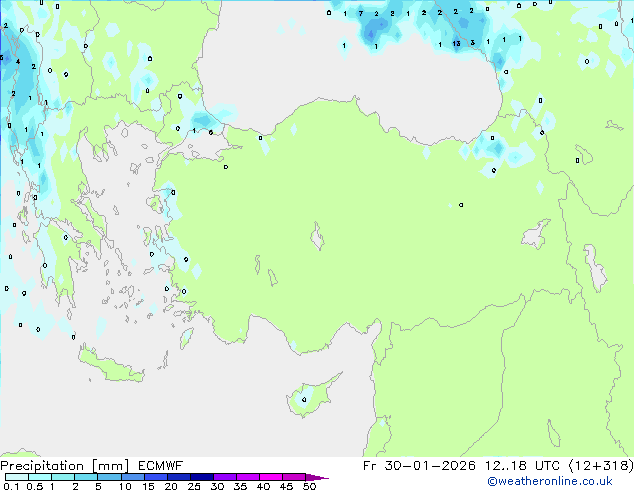This screenshot has height=490, width=634.
Task: Click the '13' precipitation value on map
Action: click(456, 43)
